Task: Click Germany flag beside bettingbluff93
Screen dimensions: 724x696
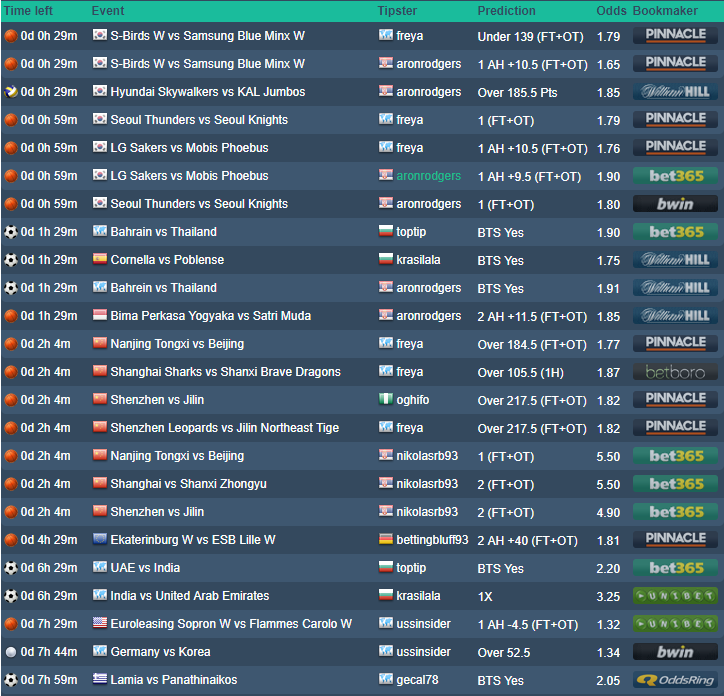Action: tap(386, 539)
